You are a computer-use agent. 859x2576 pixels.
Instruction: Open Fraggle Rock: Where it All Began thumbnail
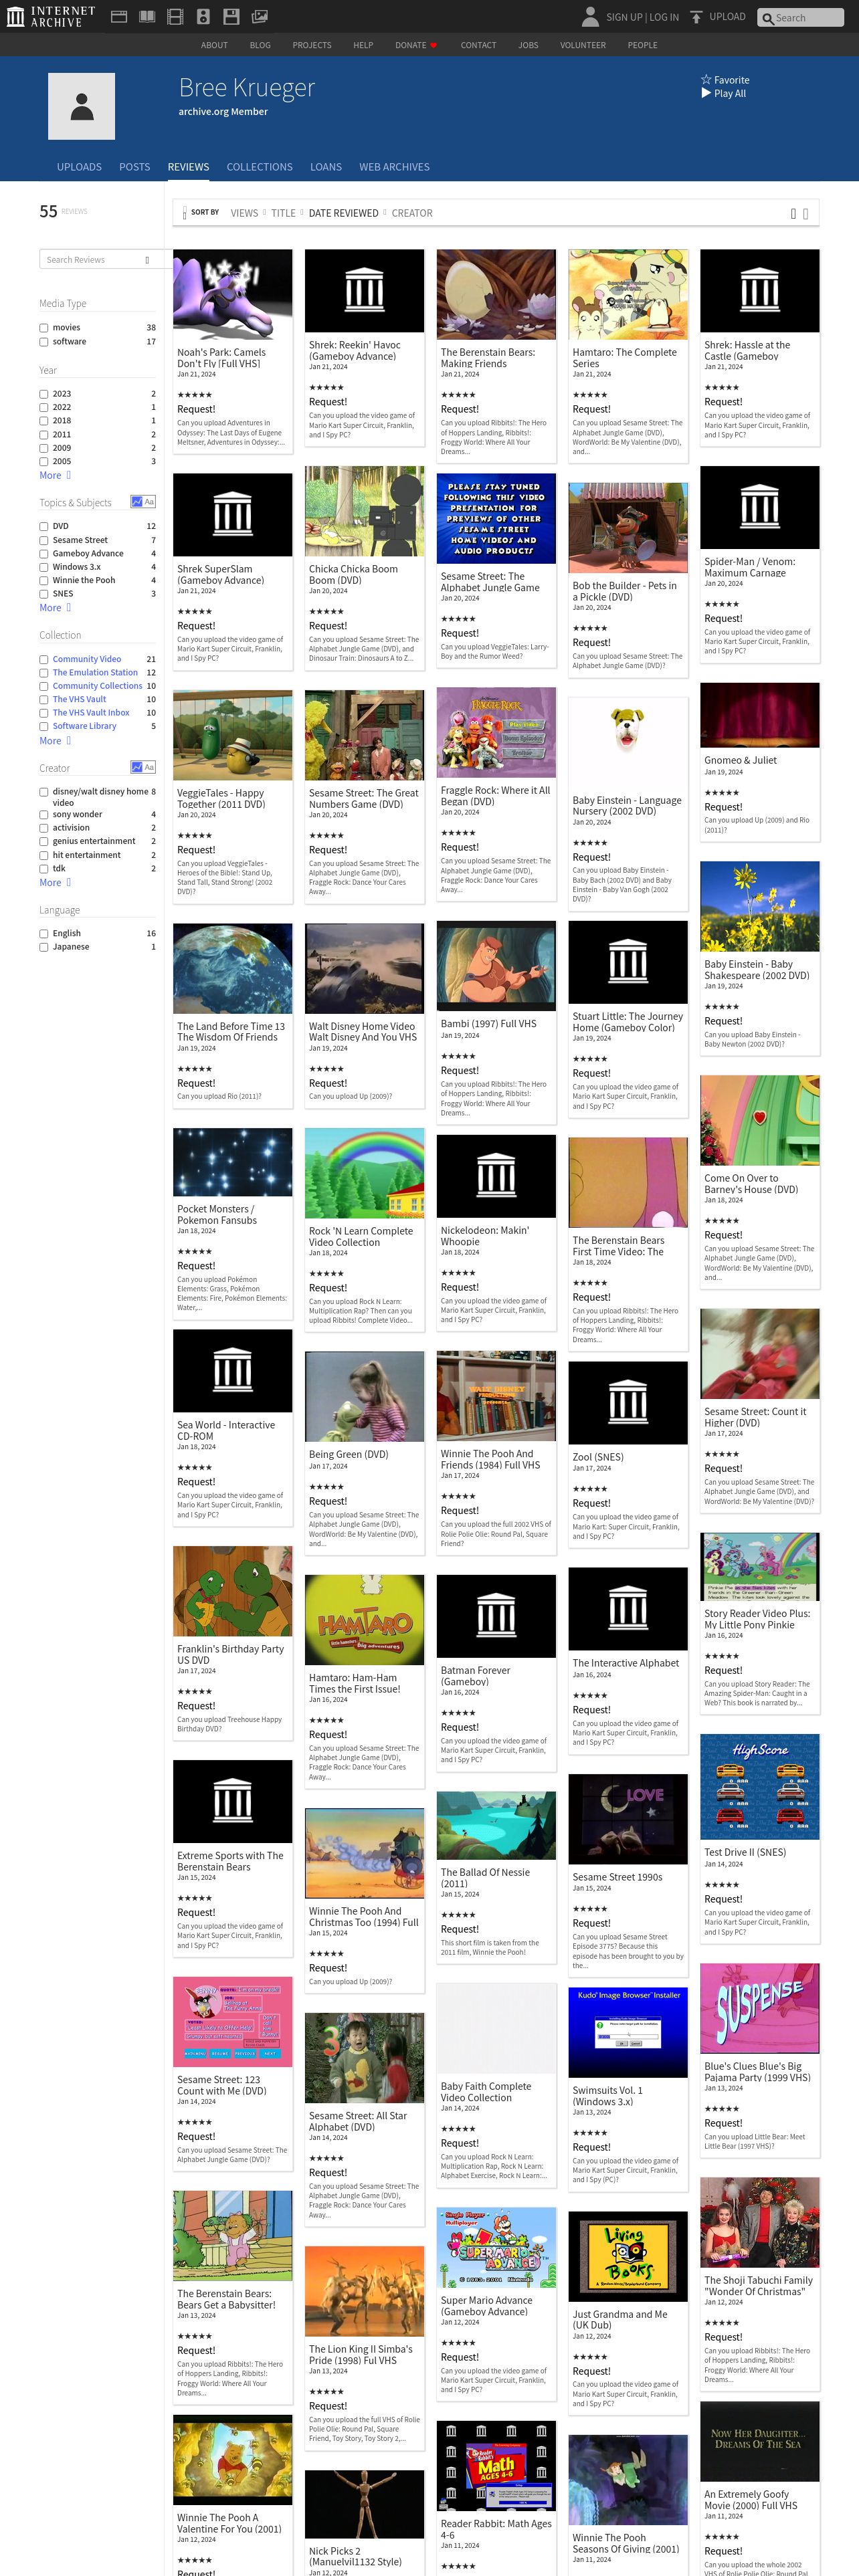click(x=496, y=732)
